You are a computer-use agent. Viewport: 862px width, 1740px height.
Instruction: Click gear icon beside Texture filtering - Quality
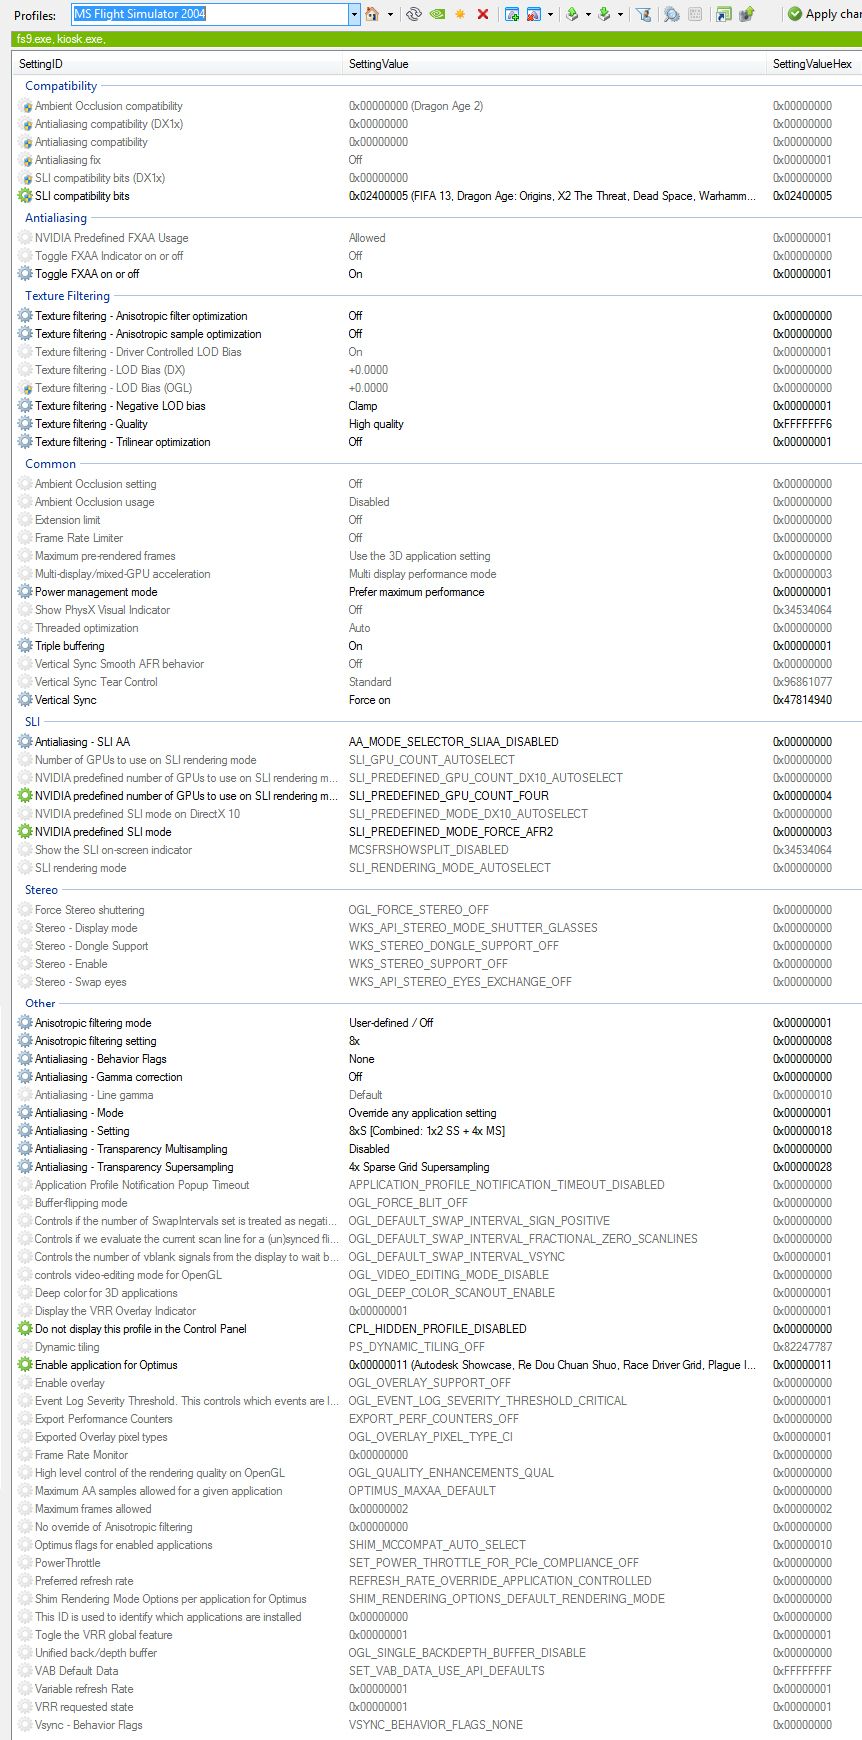click(25, 424)
